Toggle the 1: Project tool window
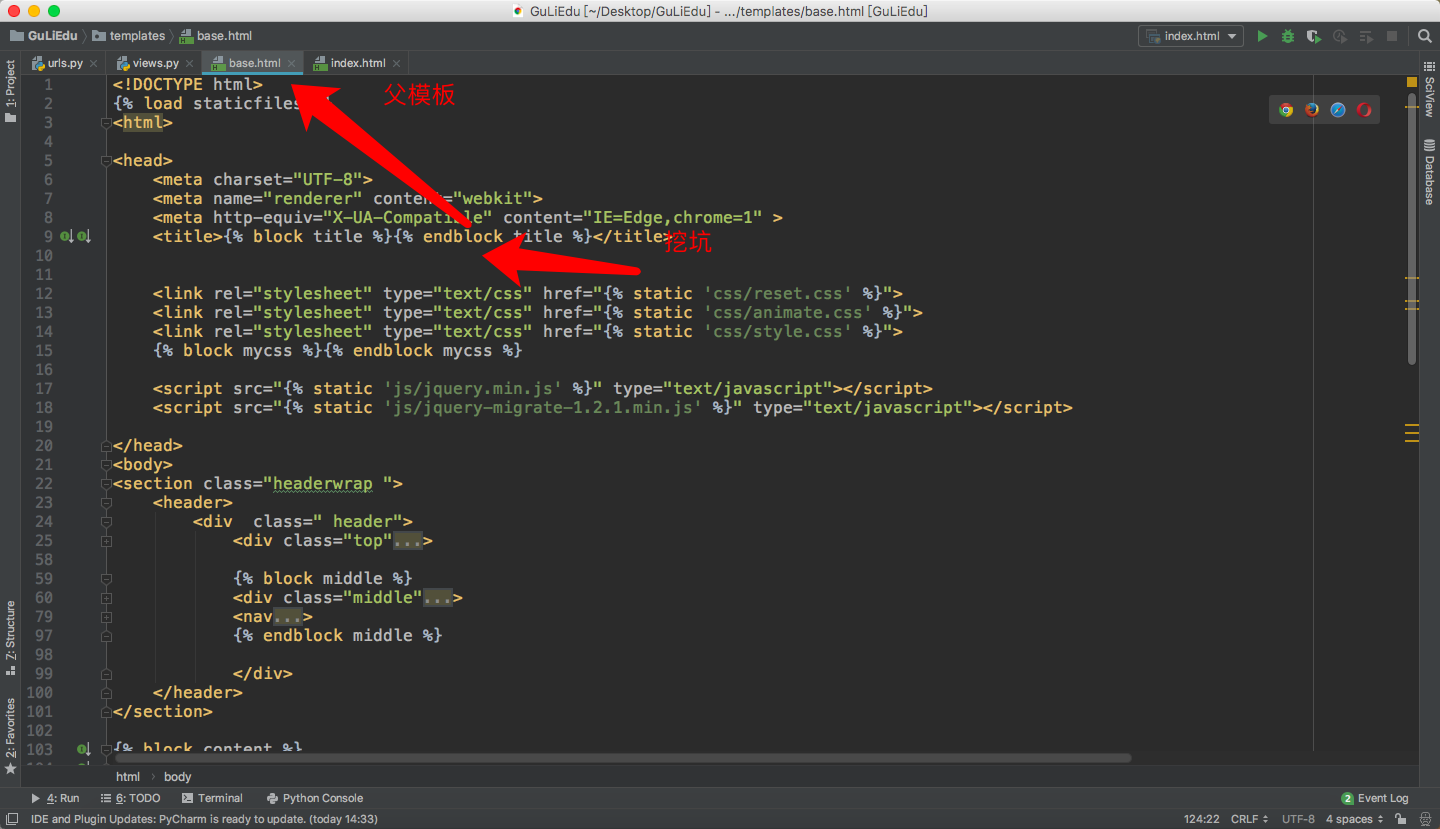This screenshot has height=829, width=1440. [x=10, y=91]
